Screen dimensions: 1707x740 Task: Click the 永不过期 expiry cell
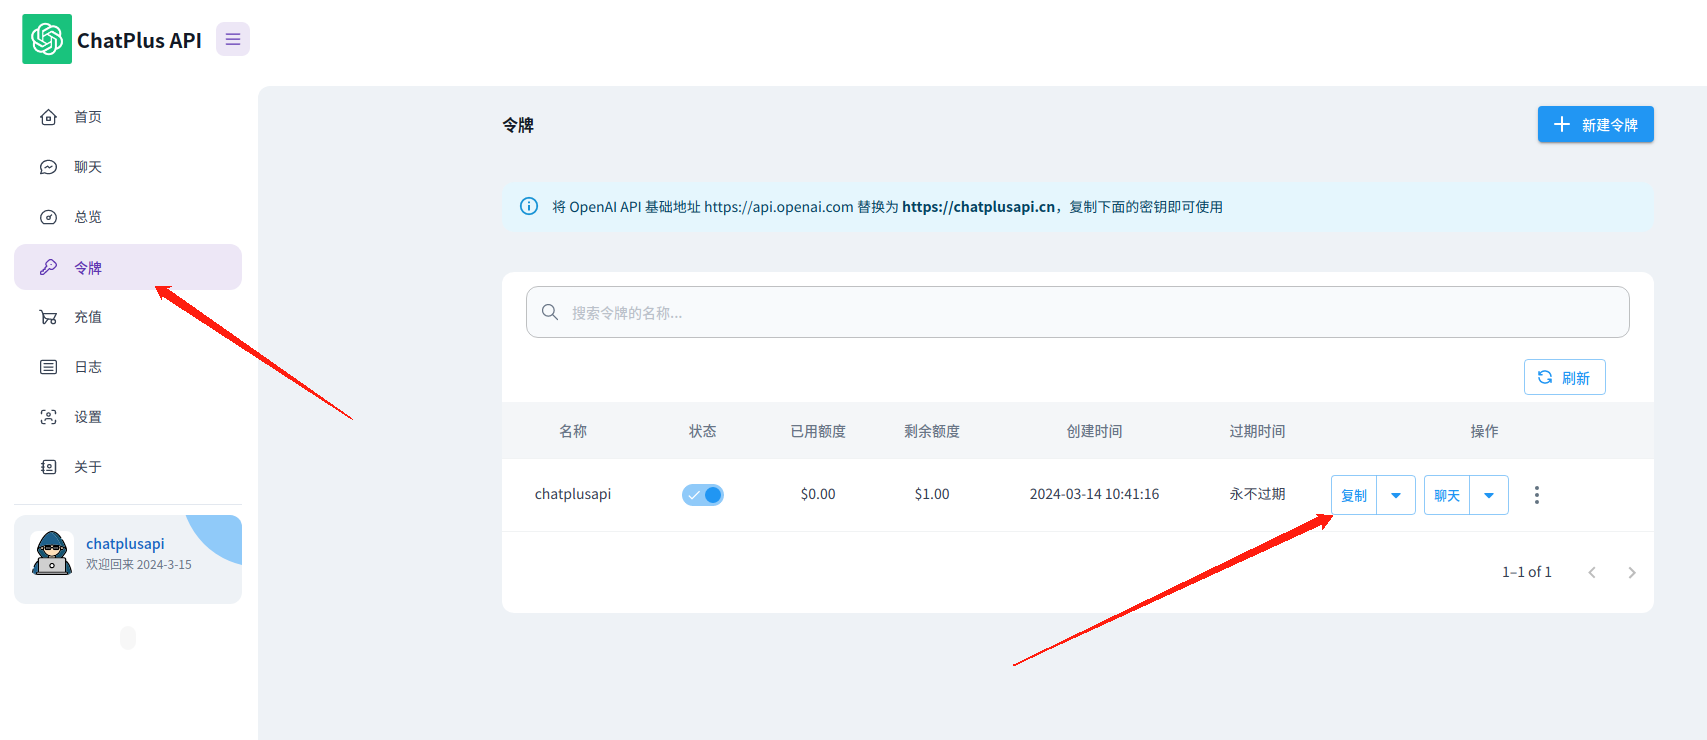pos(1257,494)
